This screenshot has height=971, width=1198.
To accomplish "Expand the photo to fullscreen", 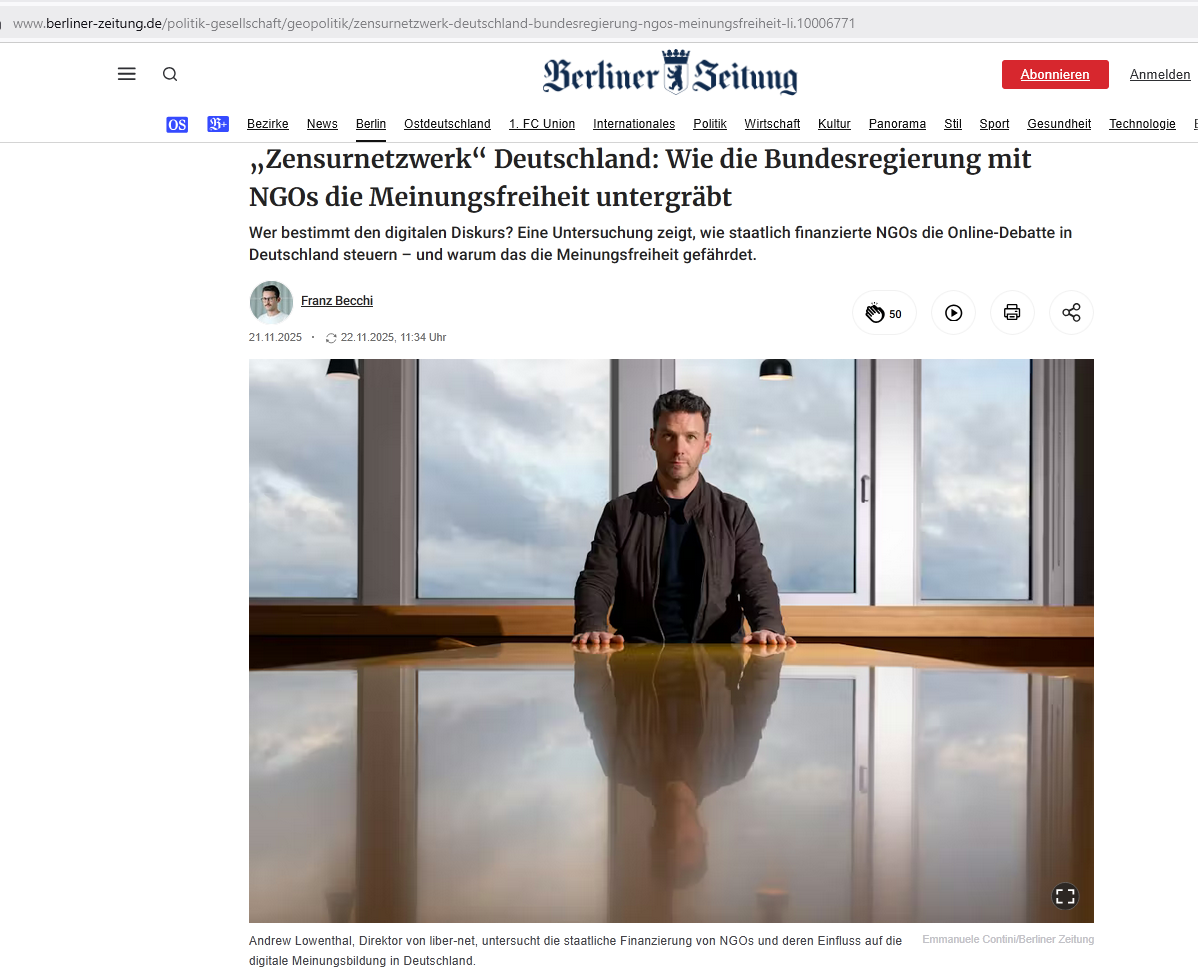I will pos(1065,896).
